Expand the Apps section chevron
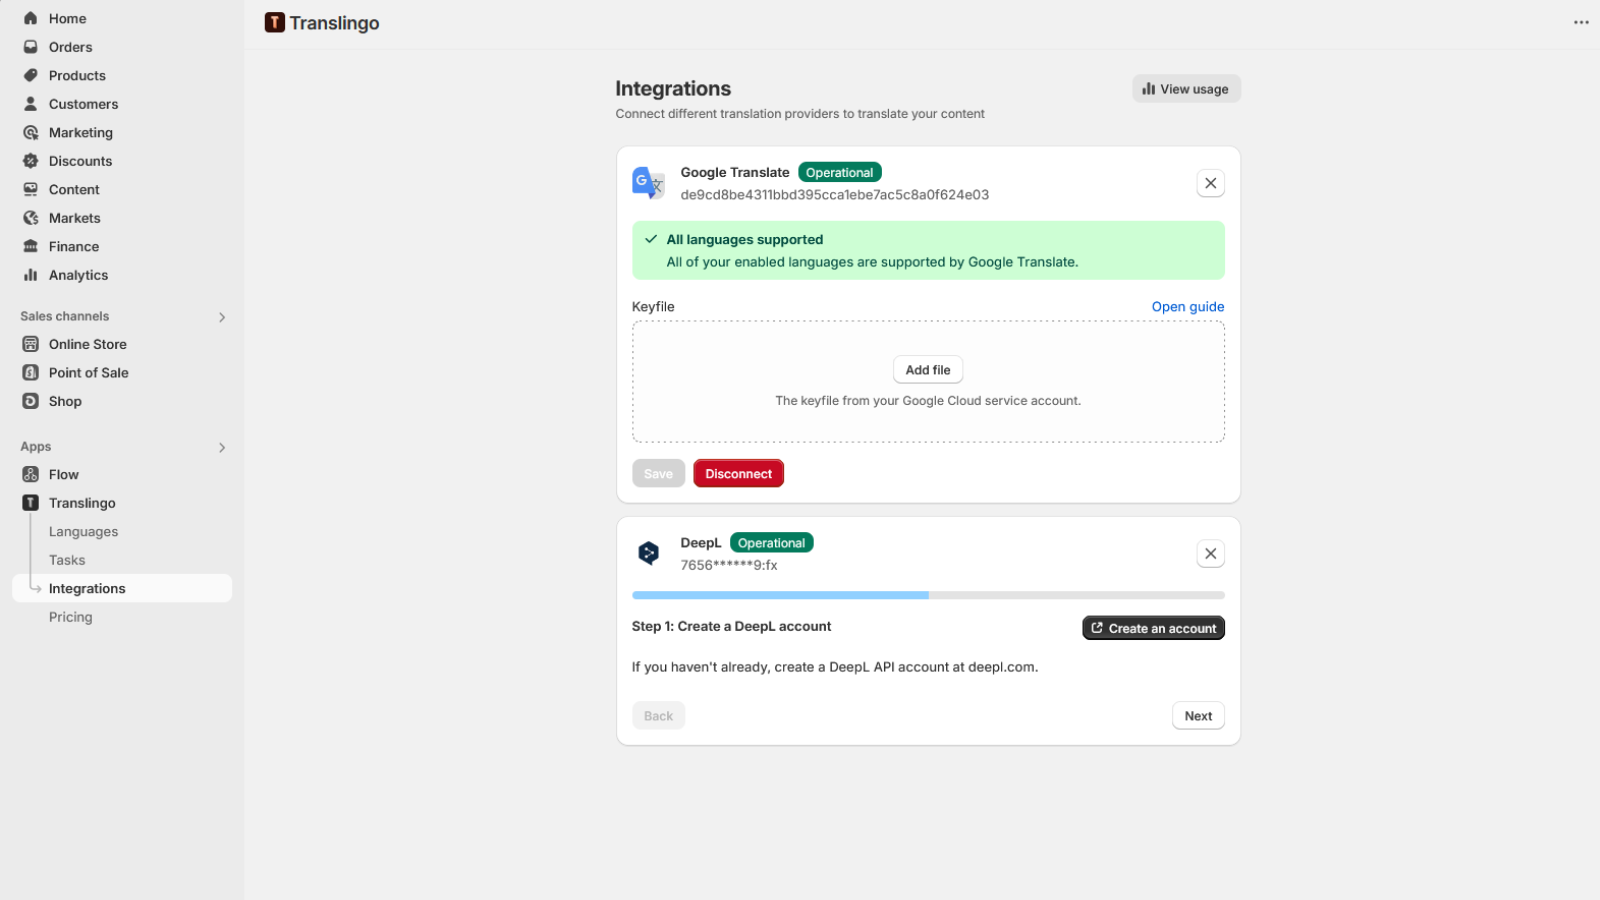The width and height of the screenshot is (1600, 900). tap(222, 447)
